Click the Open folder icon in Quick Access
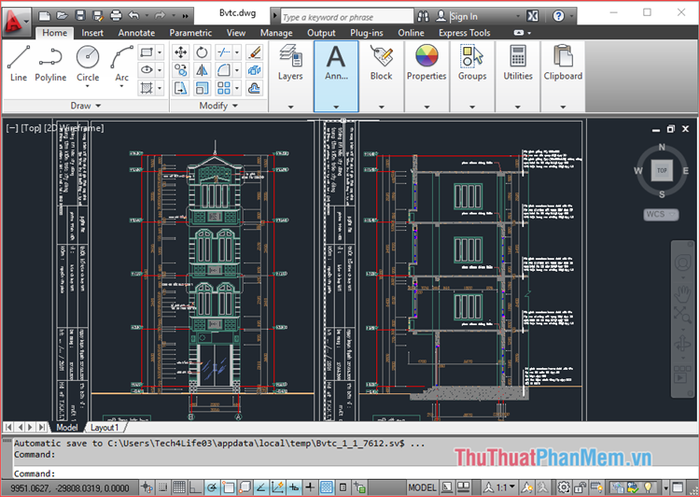700x497 pixels. pos(62,16)
